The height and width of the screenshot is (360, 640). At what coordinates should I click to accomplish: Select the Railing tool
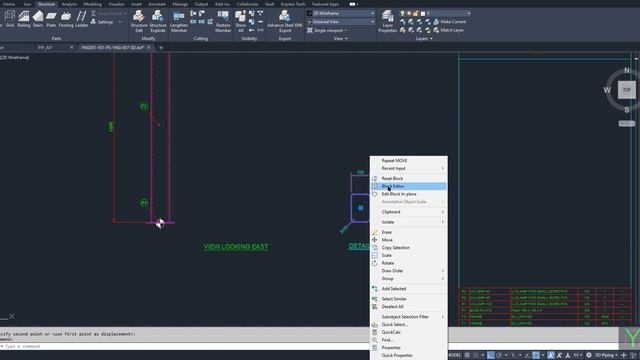click(24, 19)
